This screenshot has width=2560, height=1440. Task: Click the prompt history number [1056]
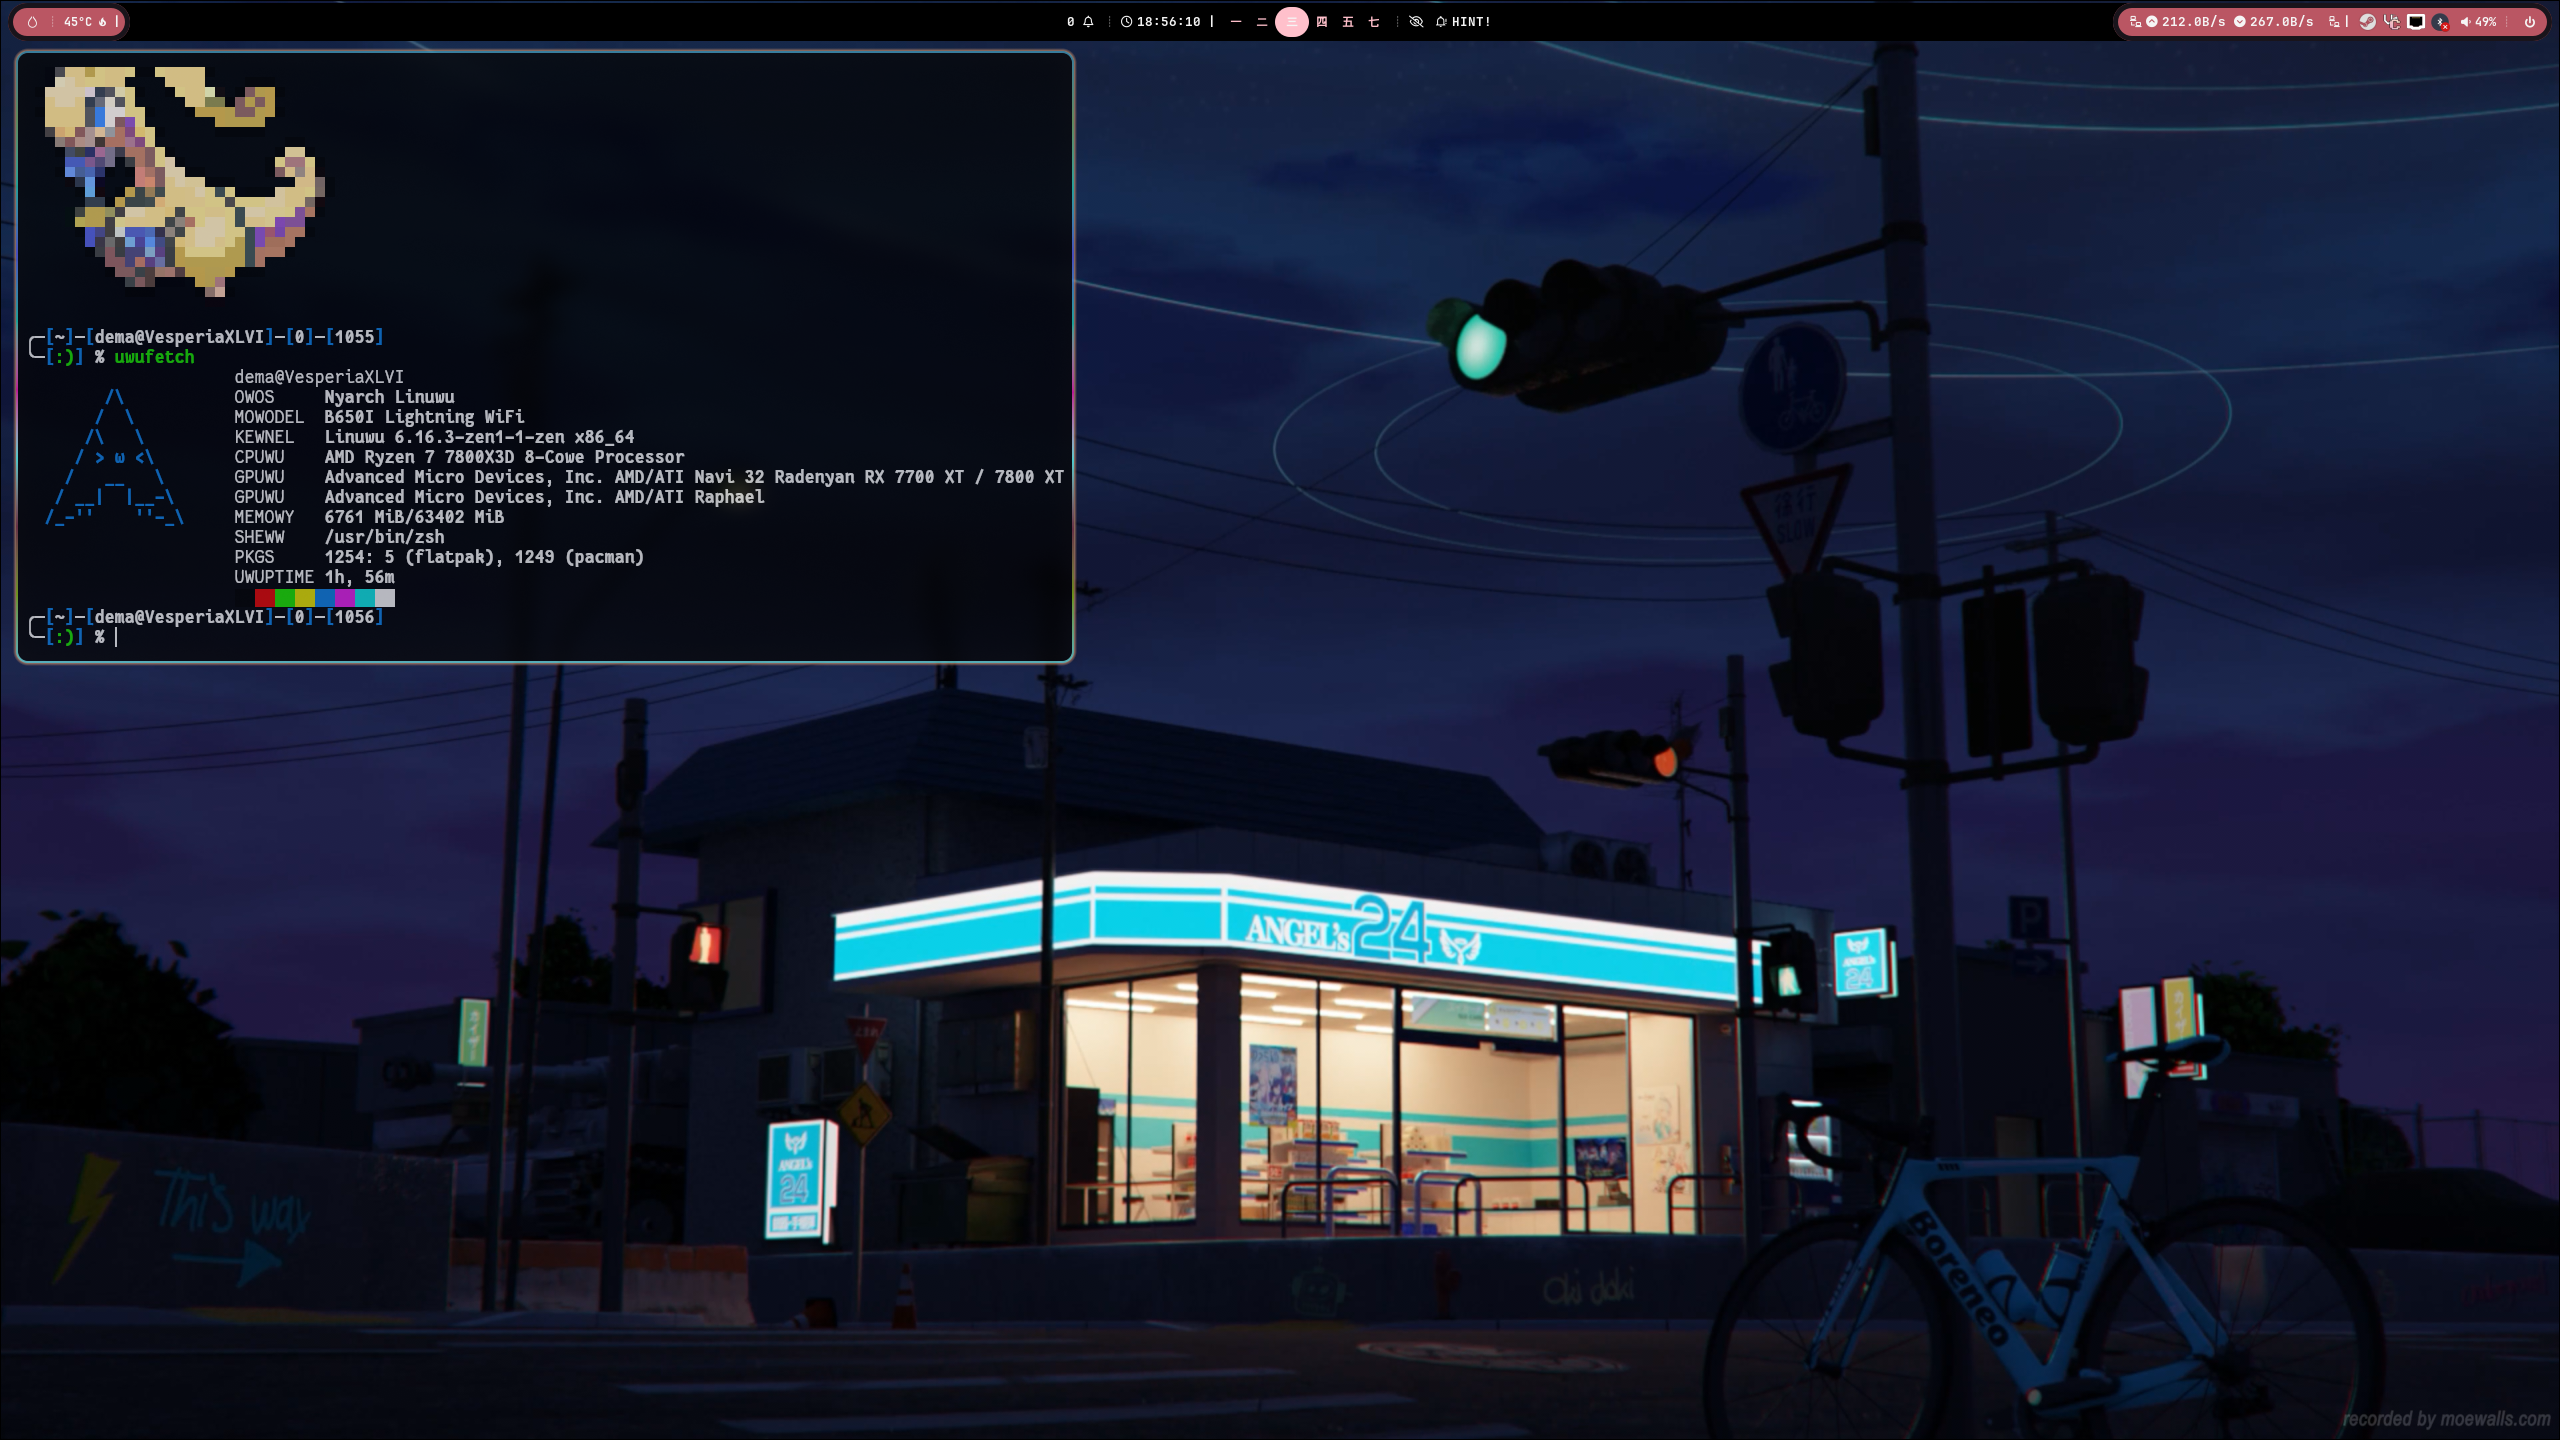coord(354,617)
